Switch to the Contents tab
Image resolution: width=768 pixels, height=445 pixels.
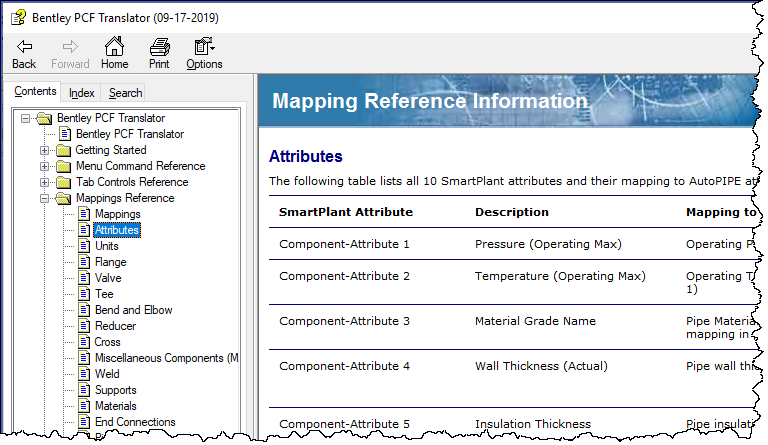coord(35,91)
